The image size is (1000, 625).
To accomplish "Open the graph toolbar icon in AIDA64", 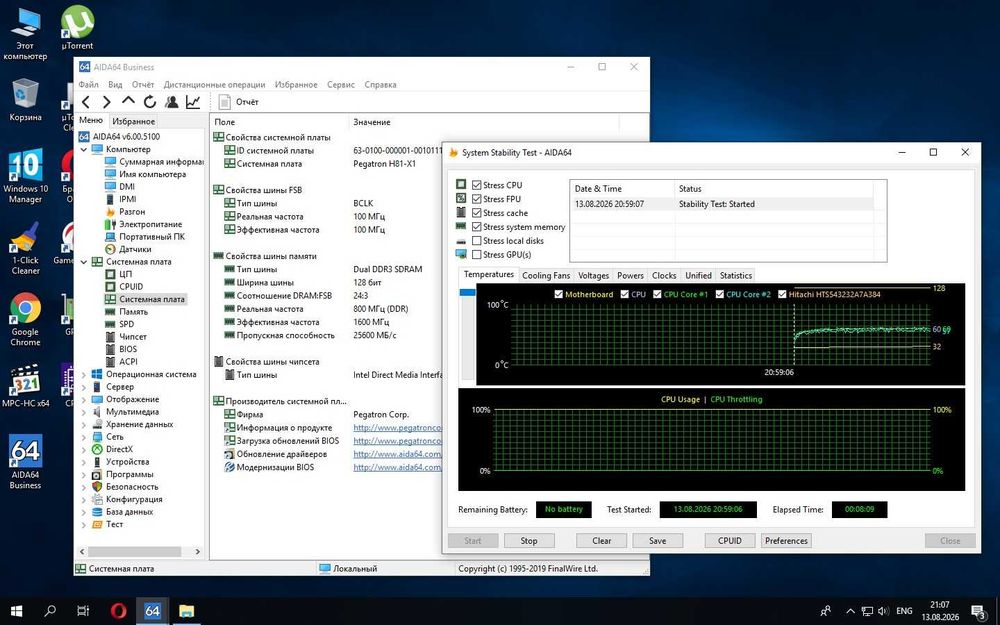I will click(x=193, y=102).
